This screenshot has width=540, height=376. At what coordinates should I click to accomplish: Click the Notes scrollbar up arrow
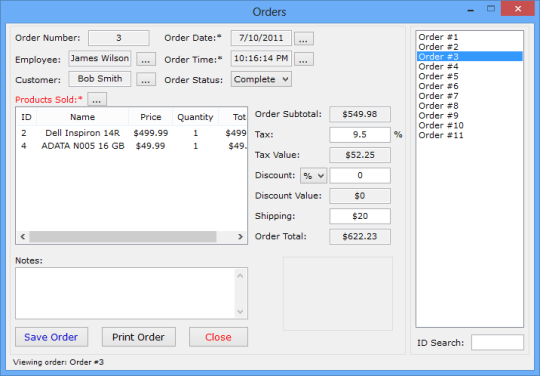click(240, 276)
